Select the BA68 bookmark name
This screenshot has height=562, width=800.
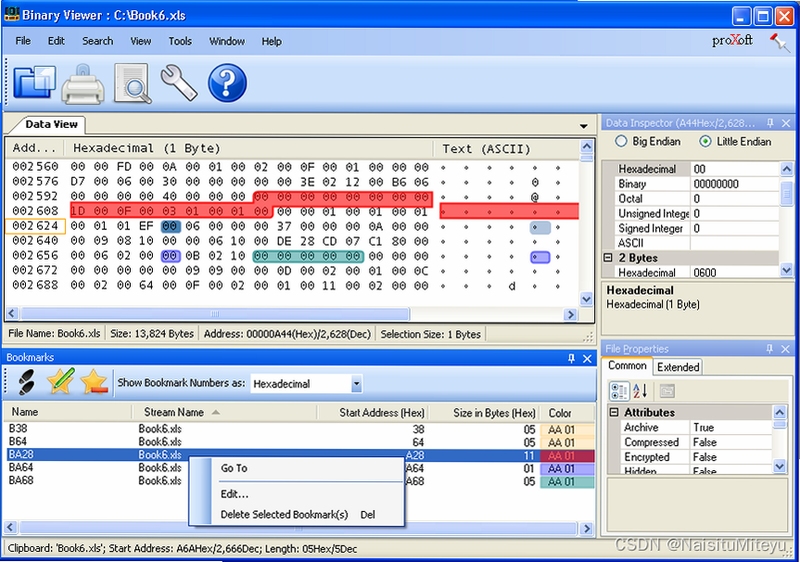click(x=21, y=480)
